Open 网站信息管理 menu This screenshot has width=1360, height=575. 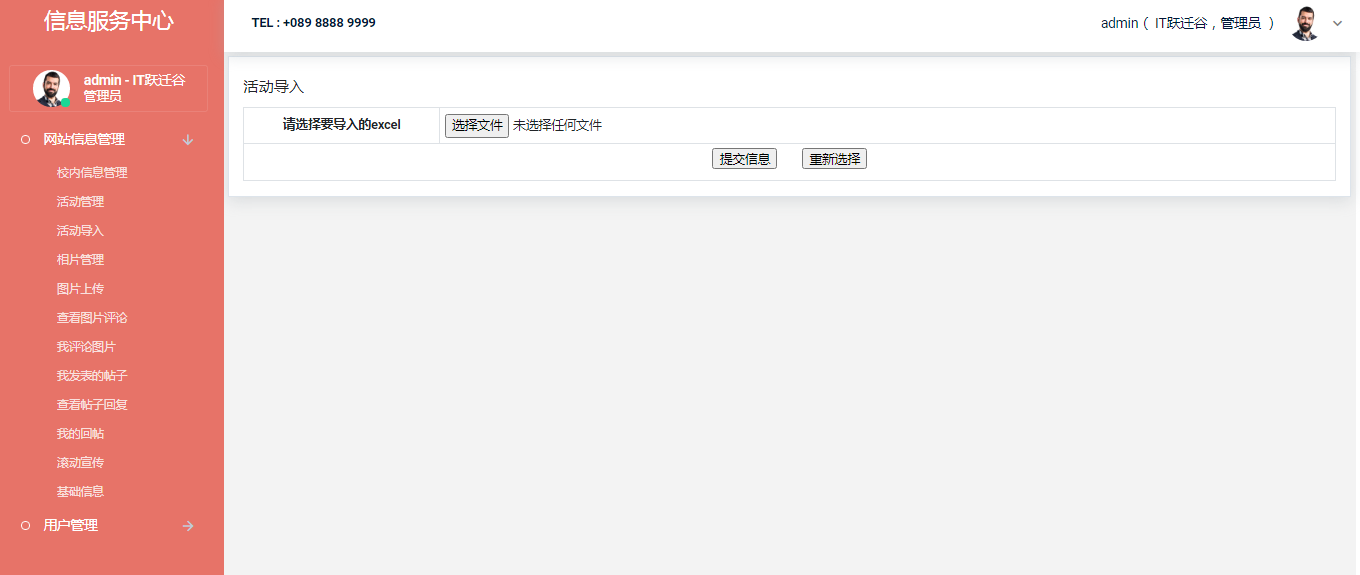click(x=84, y=140)
